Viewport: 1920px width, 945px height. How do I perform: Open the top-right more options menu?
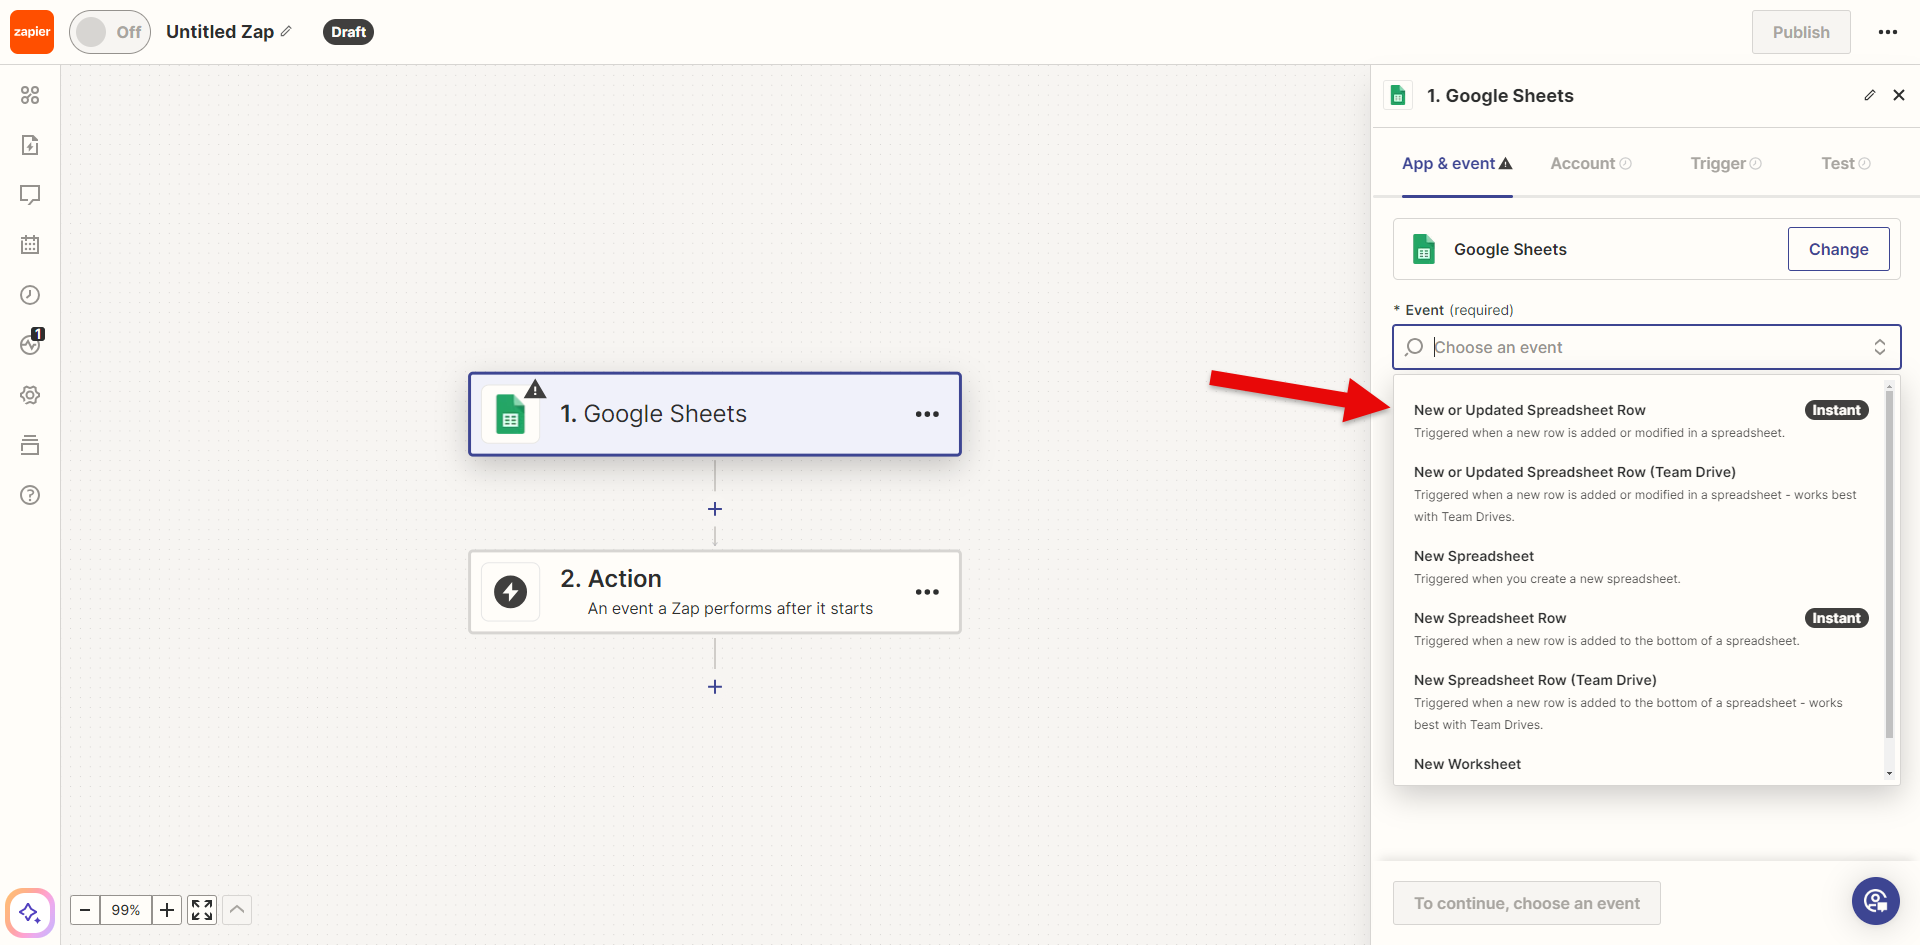pyautogui.click(x=1888, y=32)
